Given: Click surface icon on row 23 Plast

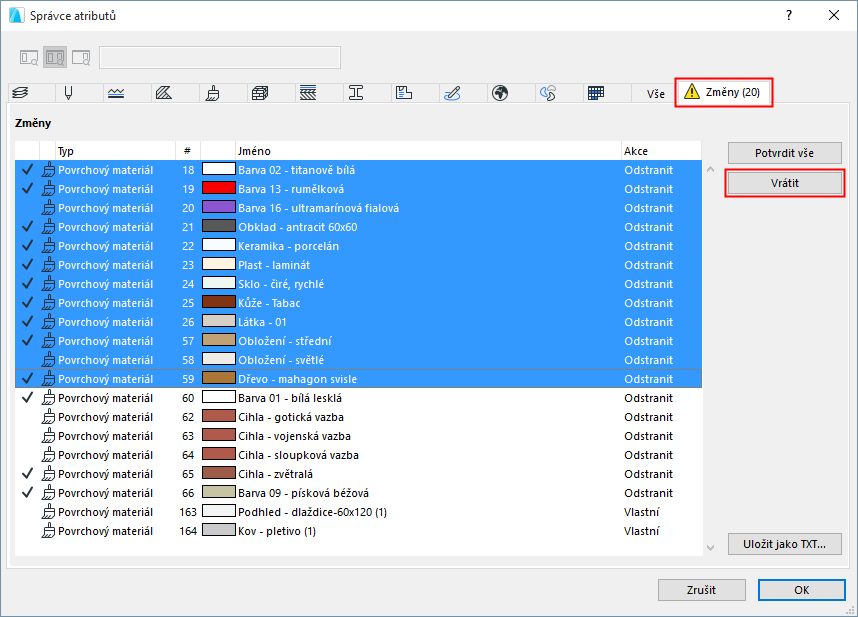Looking at the screenshot, I should pyautogui.click(x=49, y=265).
